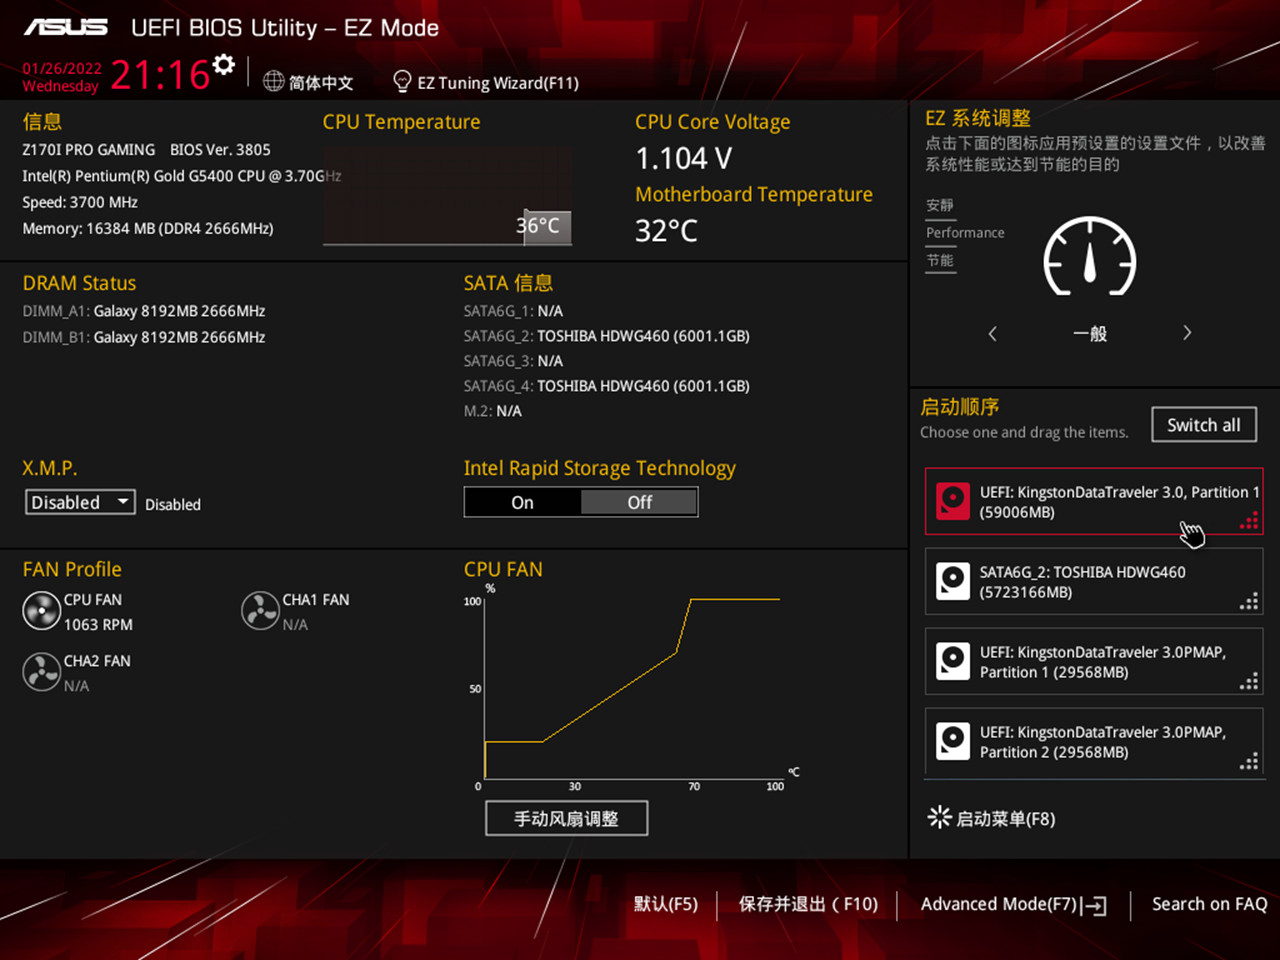Open the X.M.P. Disabled dropdown
1280x960 pixels.
click(x=80, y=502)
